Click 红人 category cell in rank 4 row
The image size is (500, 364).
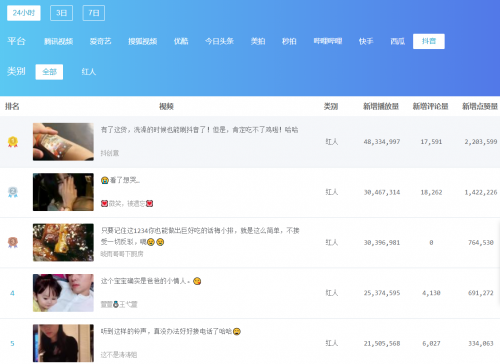tap(332, 293)
